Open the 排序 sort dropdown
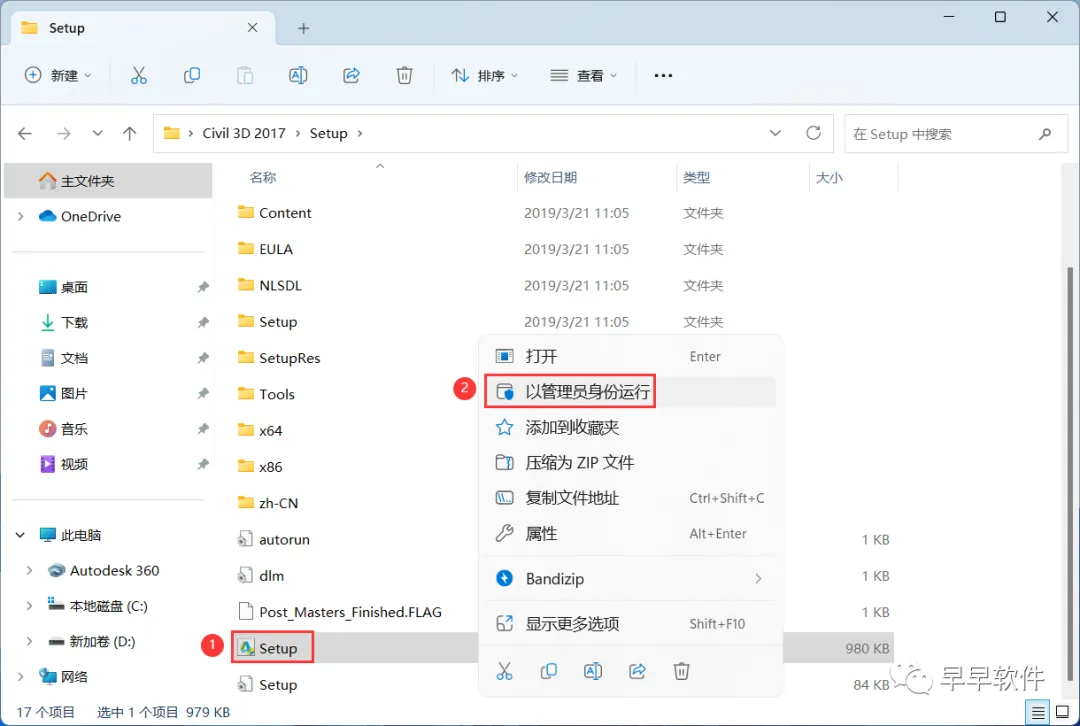The height and width of the screenshot is (726, 1080). pyautogui.click(x=484, y=75)
